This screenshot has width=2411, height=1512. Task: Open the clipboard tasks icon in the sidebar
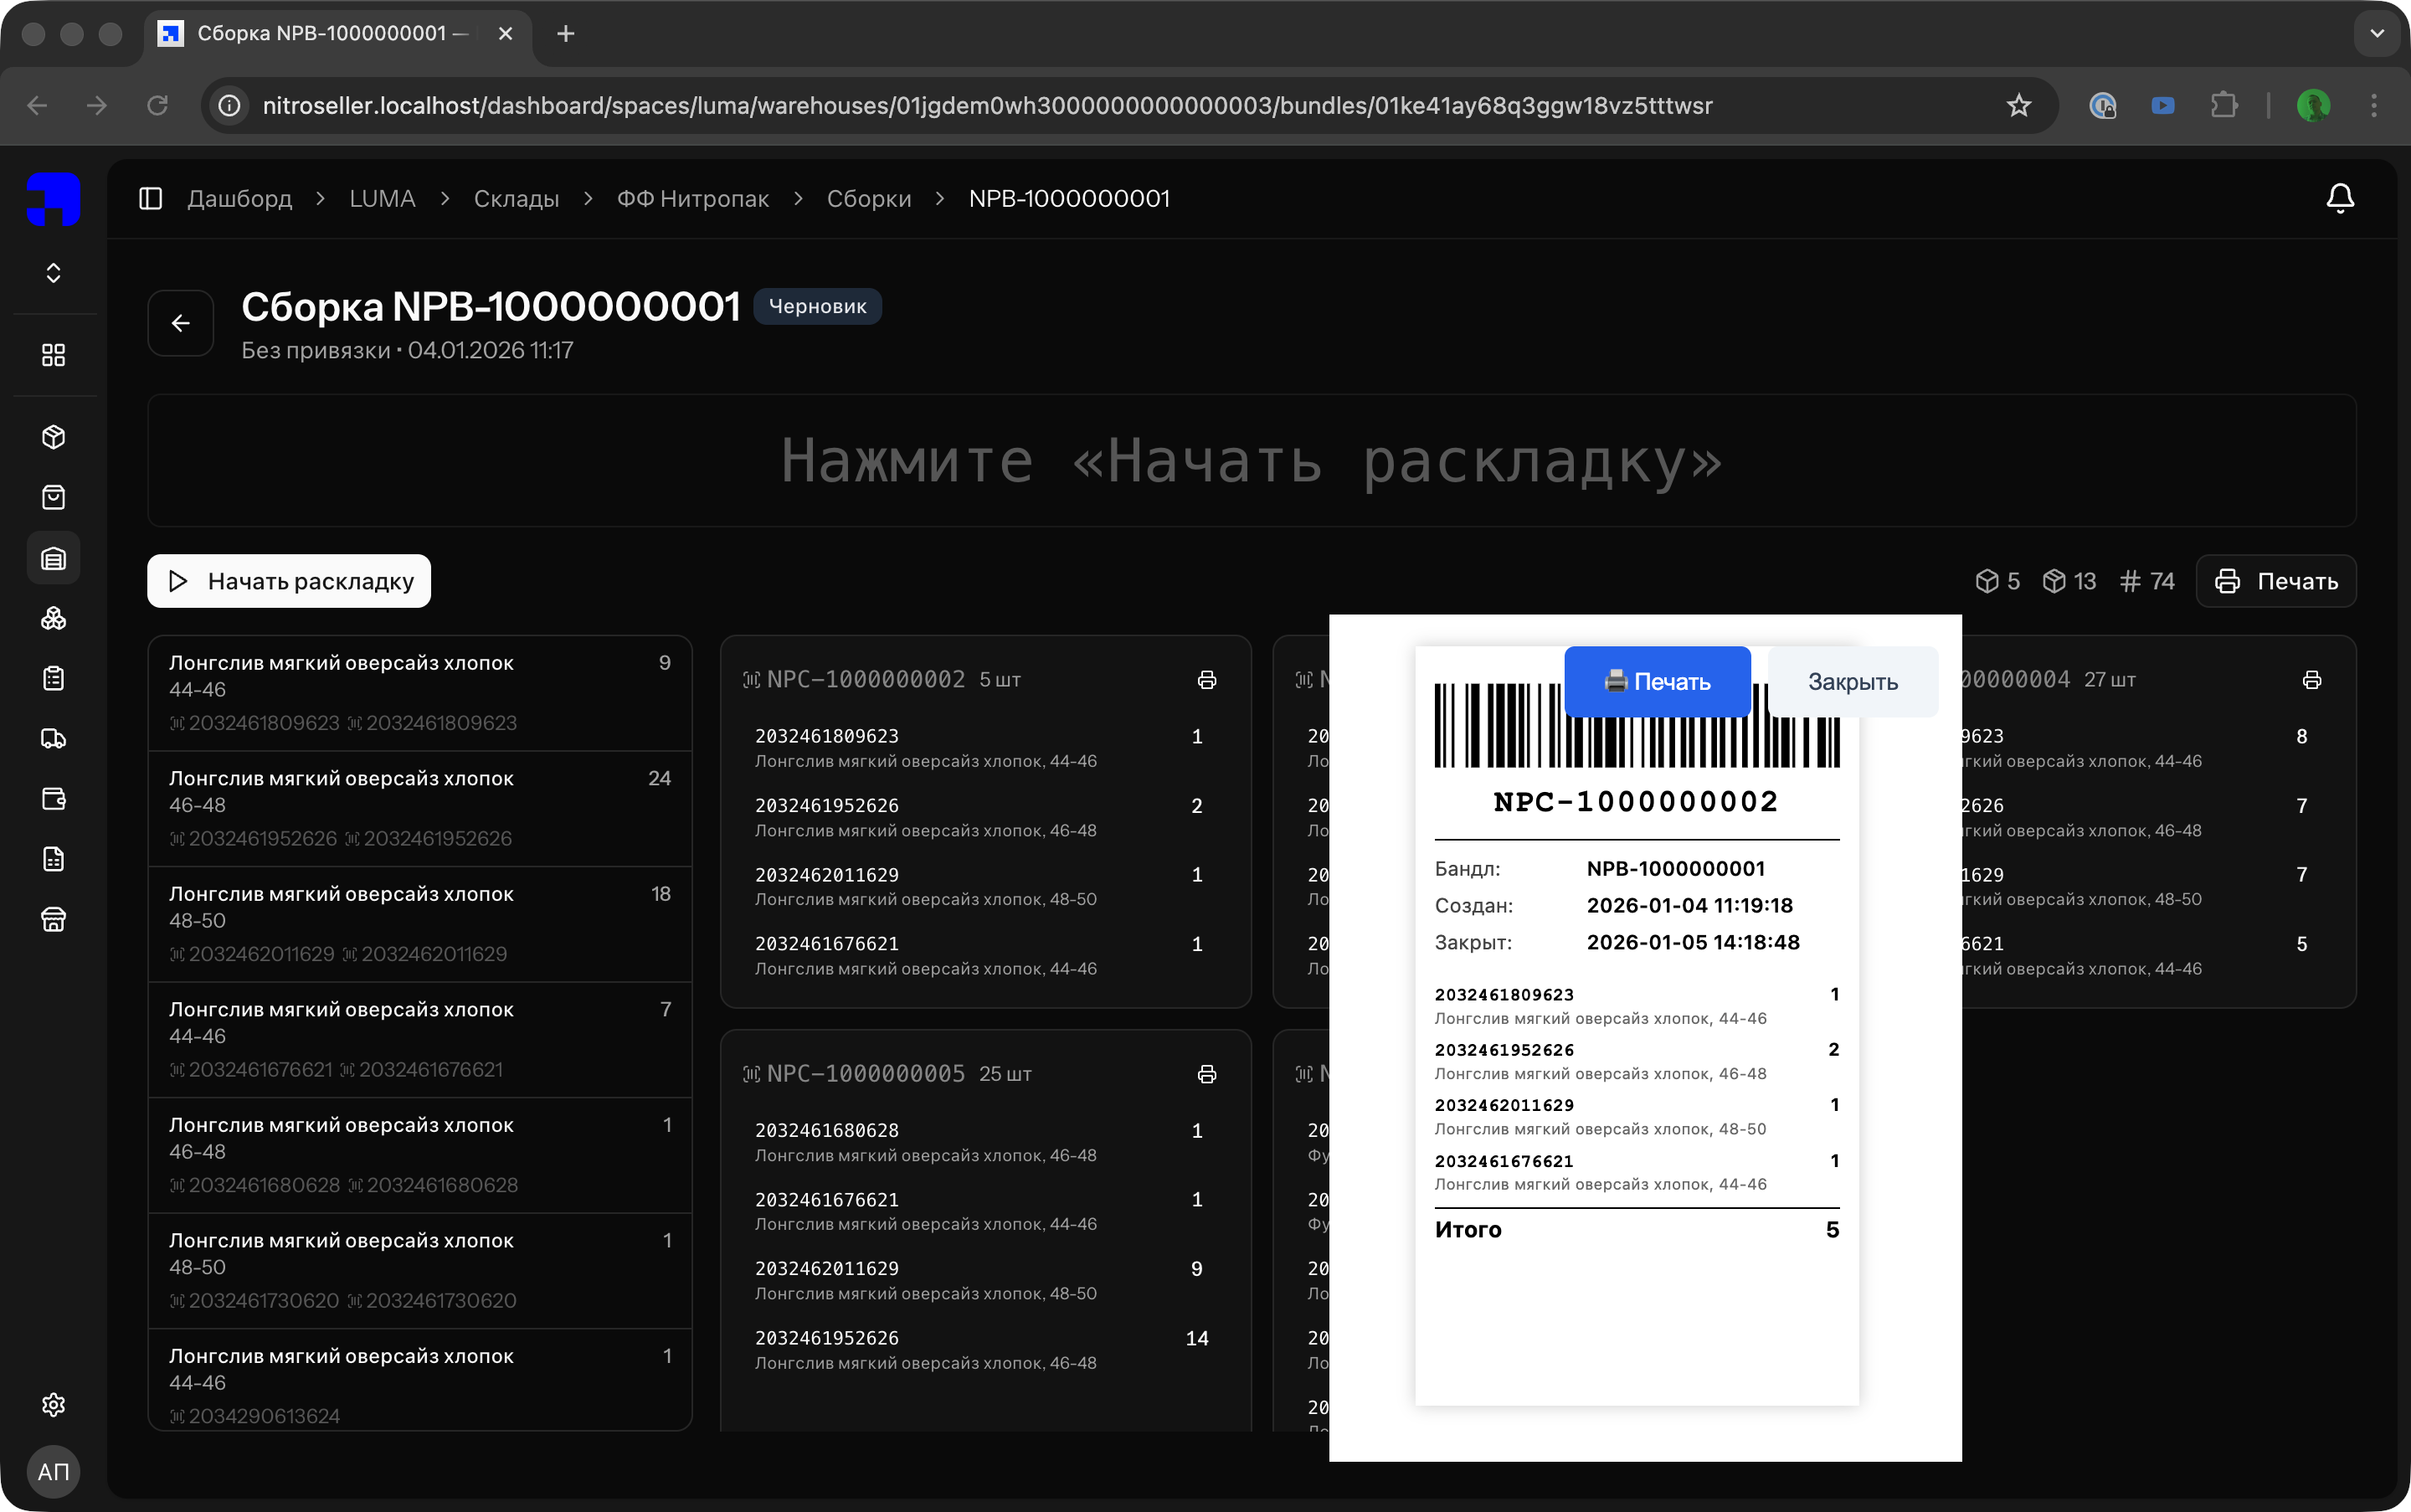pyautogui.click(x=53, y=678)
